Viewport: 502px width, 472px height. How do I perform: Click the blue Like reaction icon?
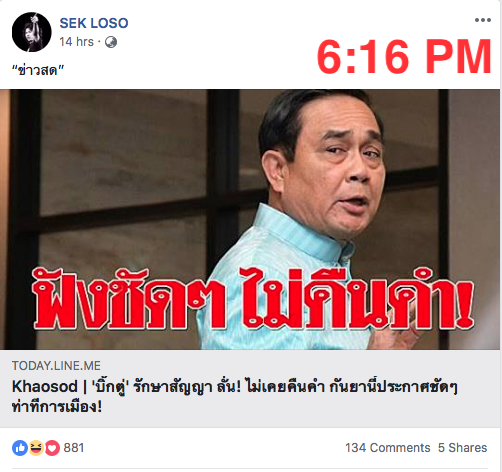[20, 448]
